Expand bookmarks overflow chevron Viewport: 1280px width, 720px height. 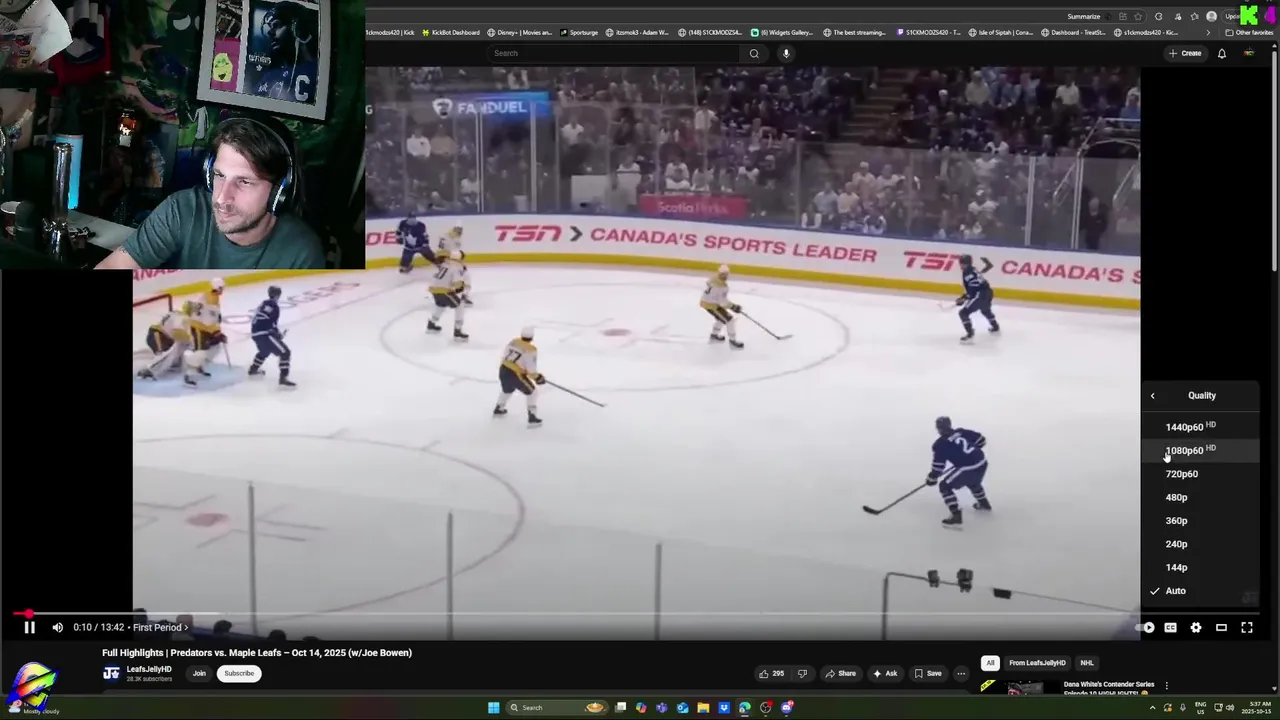tap(1207, 32)
